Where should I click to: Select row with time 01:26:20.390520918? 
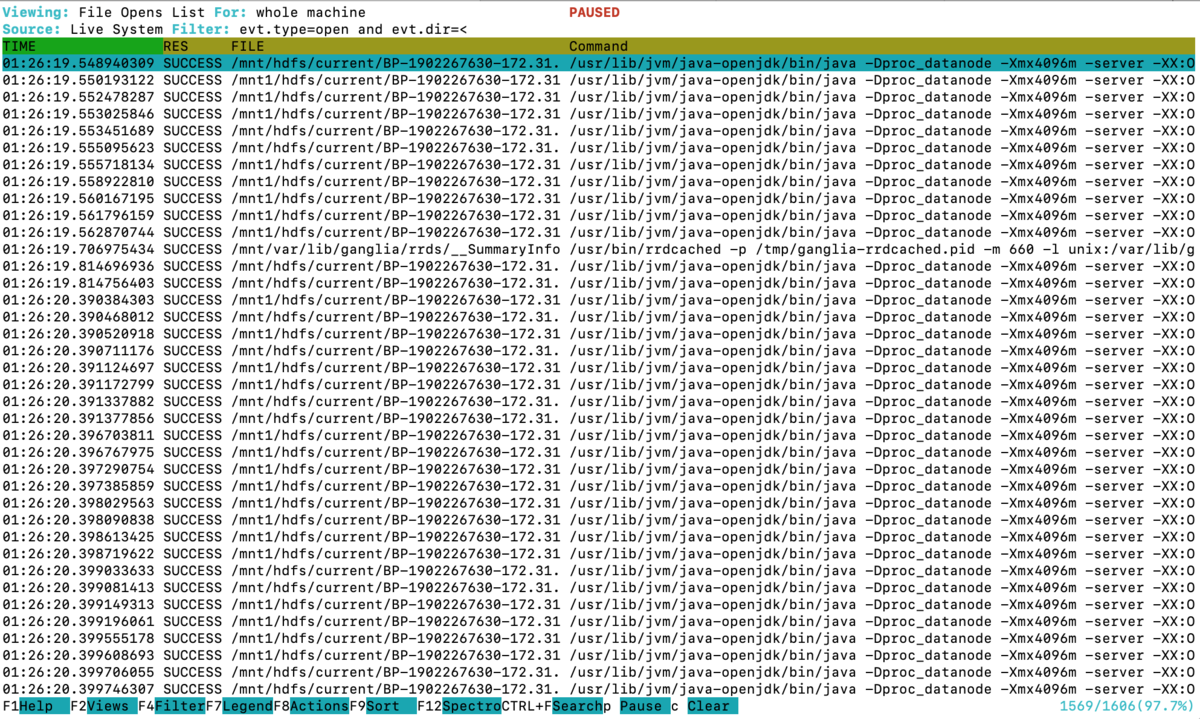point(600,334)
